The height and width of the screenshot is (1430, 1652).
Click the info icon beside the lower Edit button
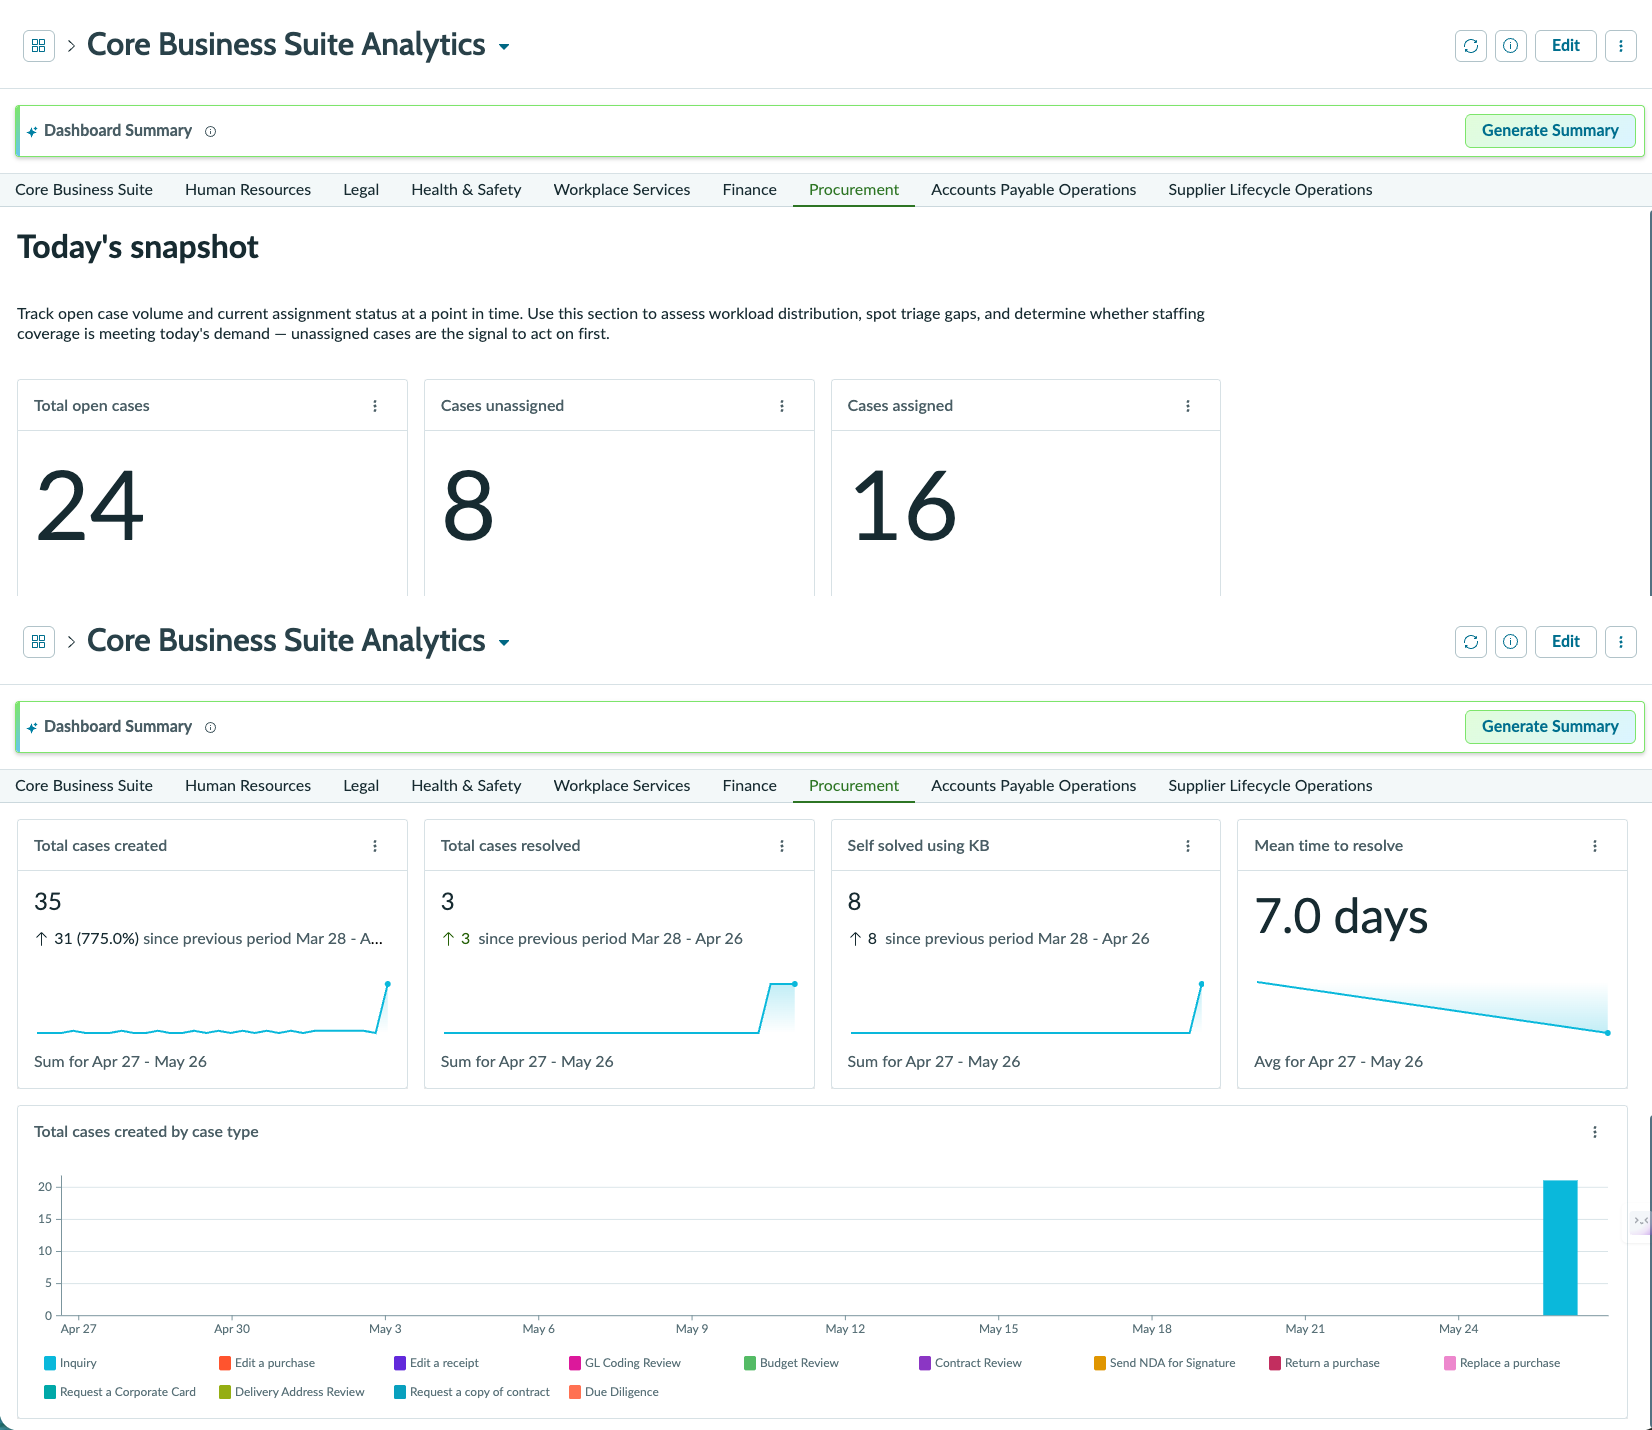coord(1511,642)
